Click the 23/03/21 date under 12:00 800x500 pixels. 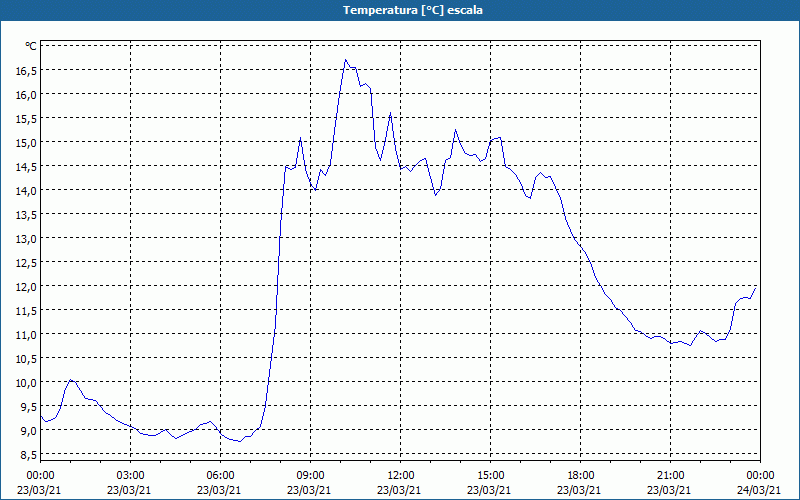coord(399,490)
